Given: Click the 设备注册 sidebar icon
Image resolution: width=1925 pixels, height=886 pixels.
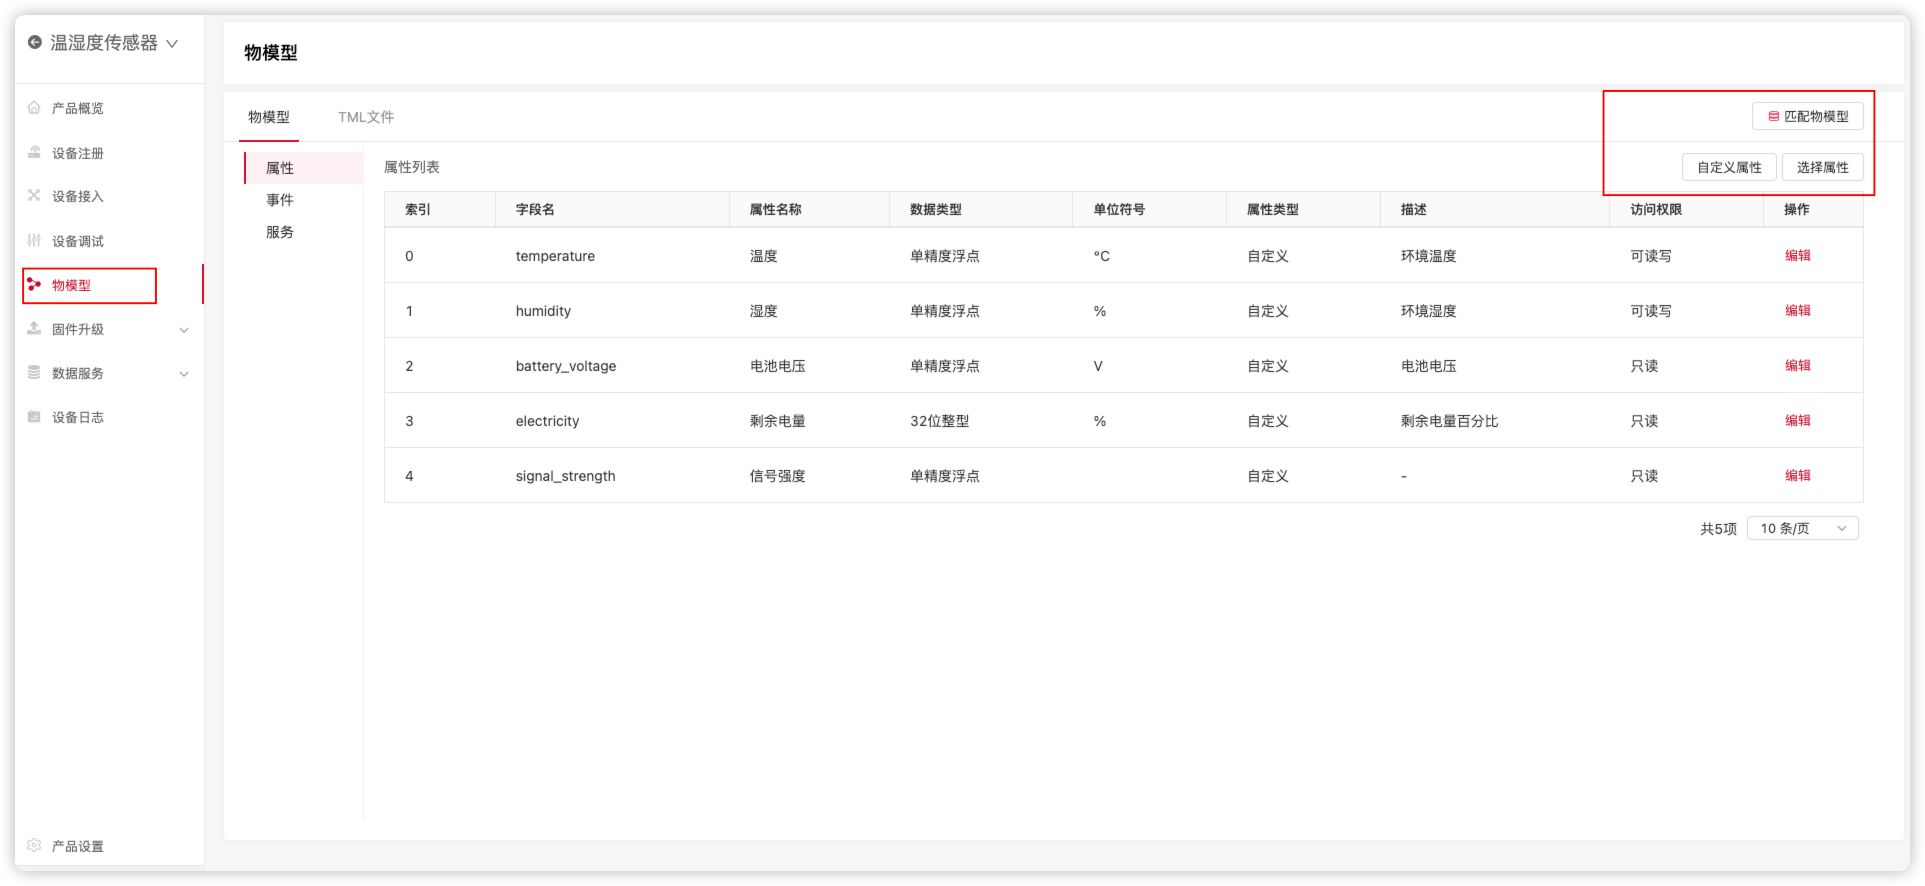Looking at the screenshot, I should click(34, 152).
